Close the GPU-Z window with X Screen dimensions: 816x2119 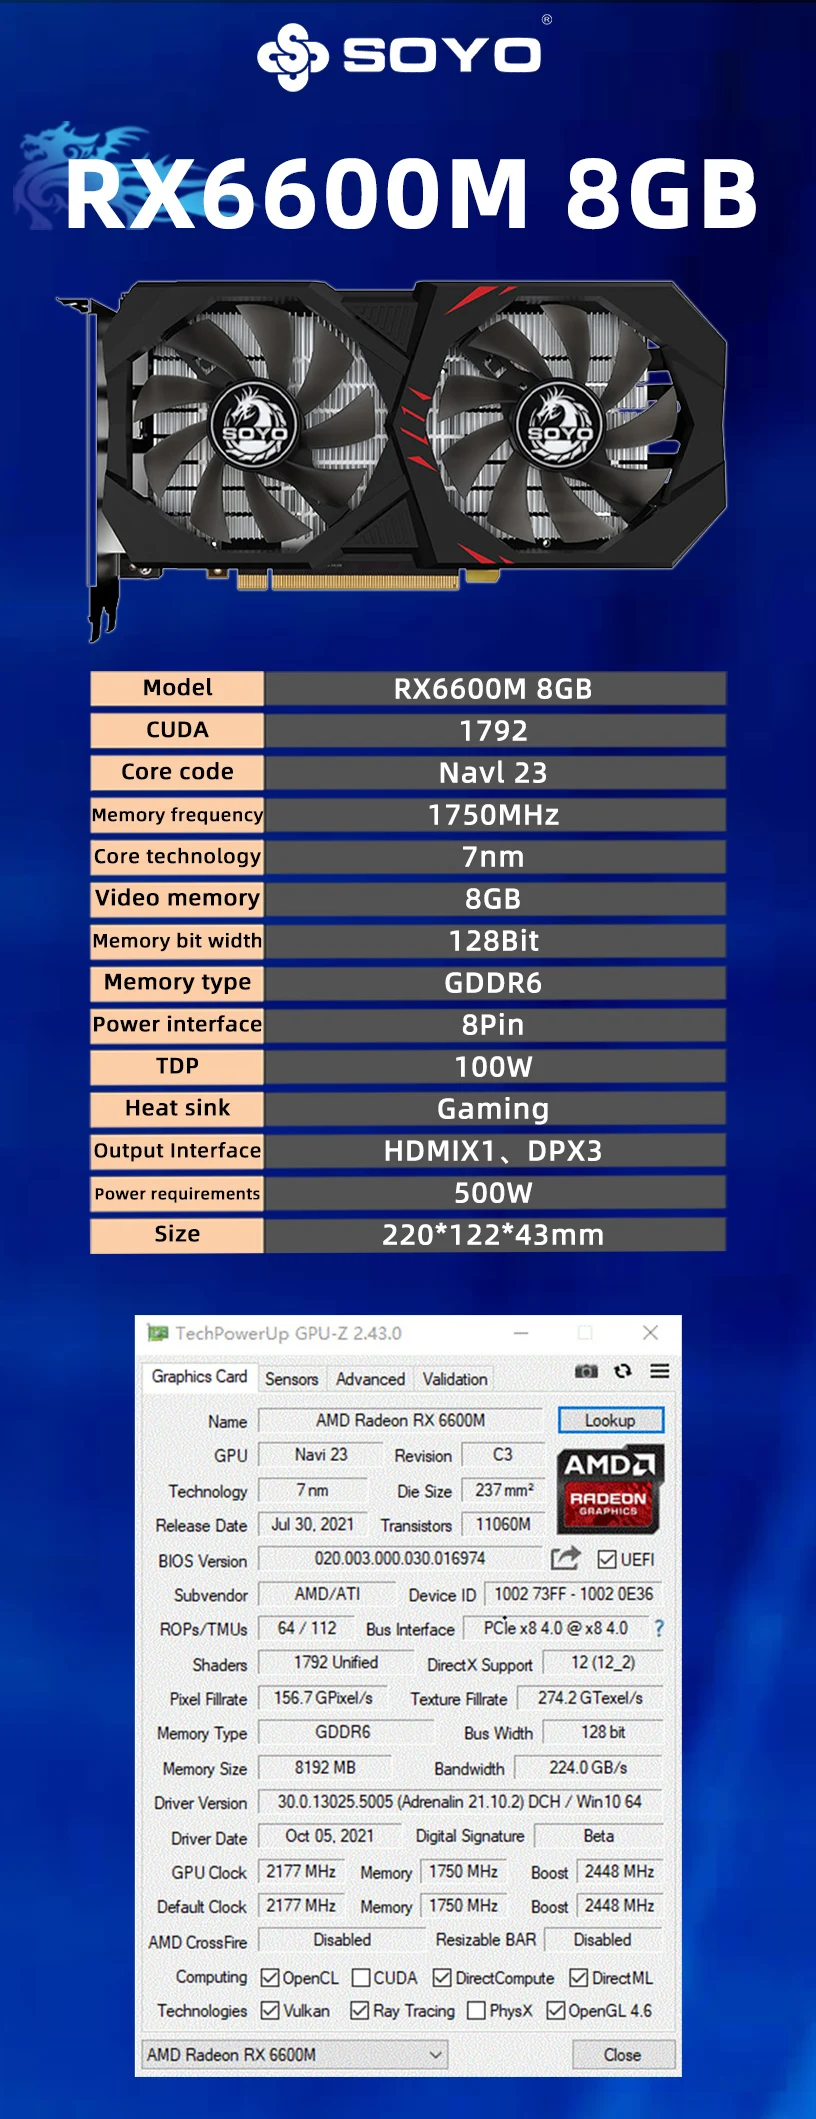pyautogui.click(x=651, y=1333)
